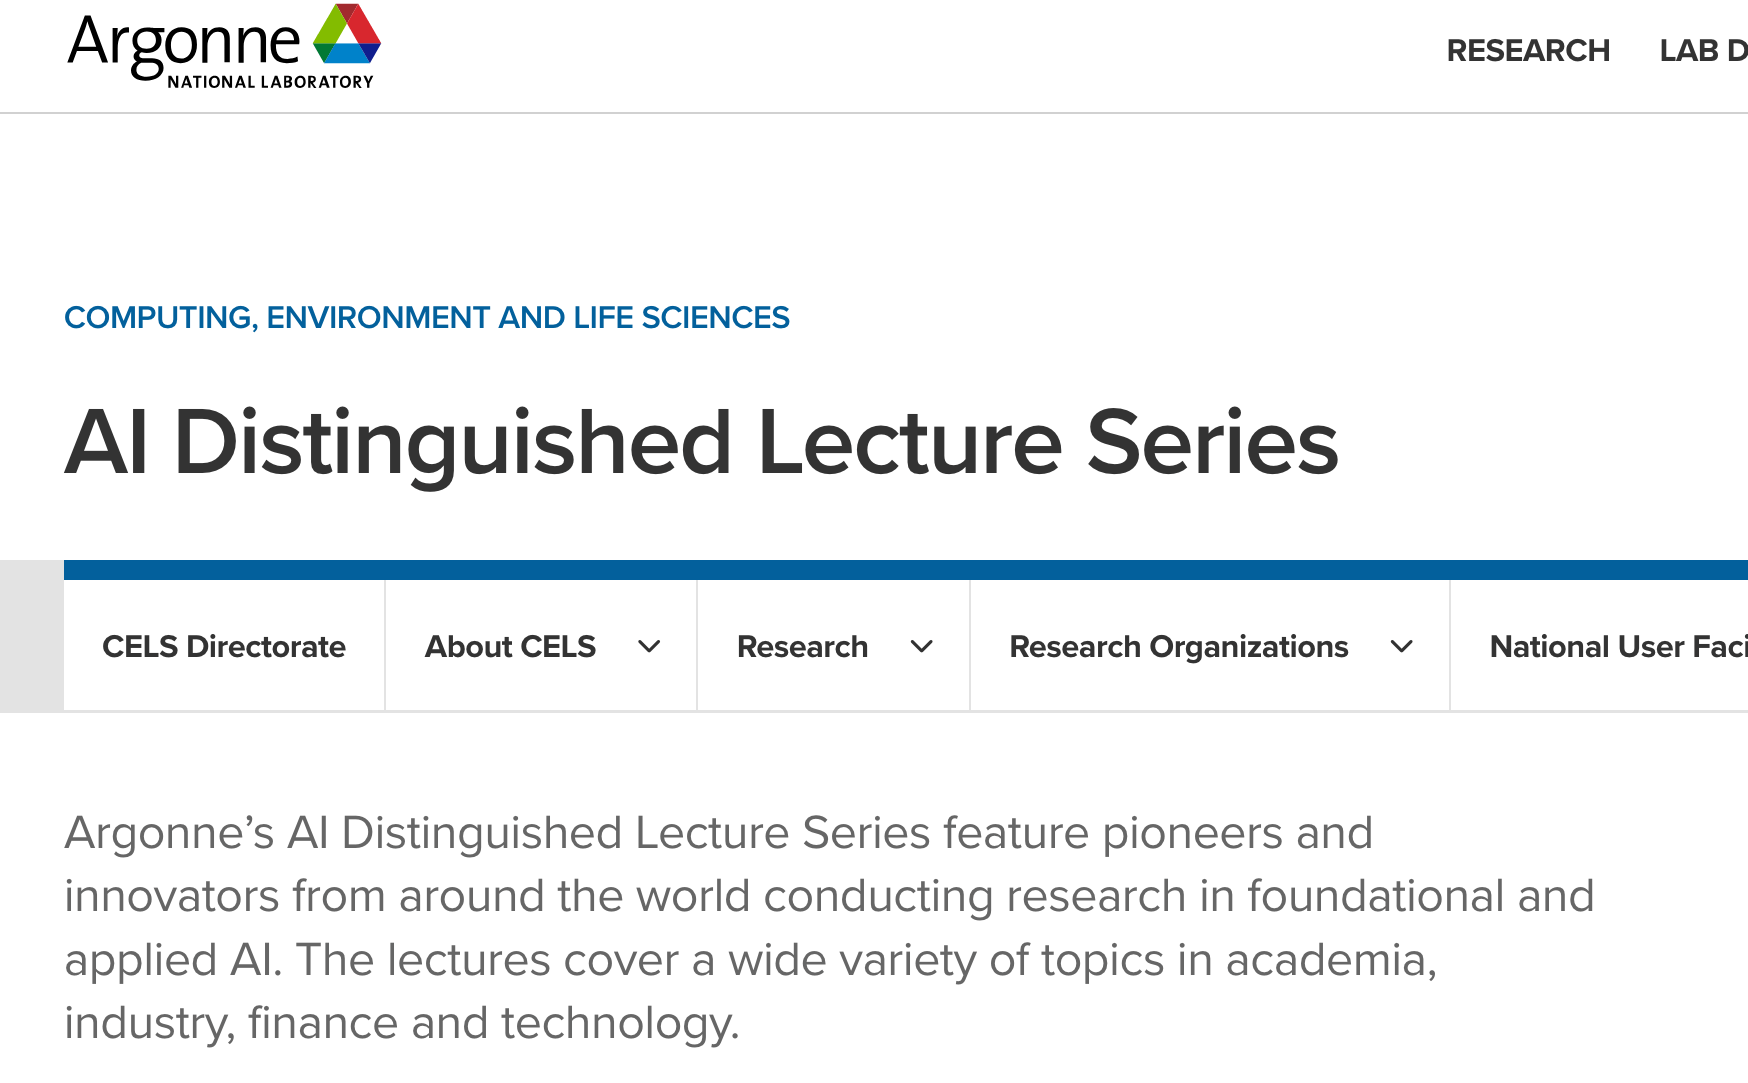Screen dimensions: 1748x1083
Task: Open the National User Facilities nav item
Action: click(1617, 647)
